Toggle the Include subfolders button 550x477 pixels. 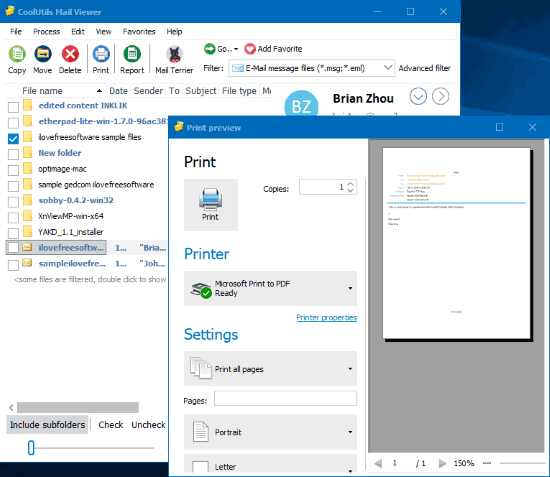[47, 424]
